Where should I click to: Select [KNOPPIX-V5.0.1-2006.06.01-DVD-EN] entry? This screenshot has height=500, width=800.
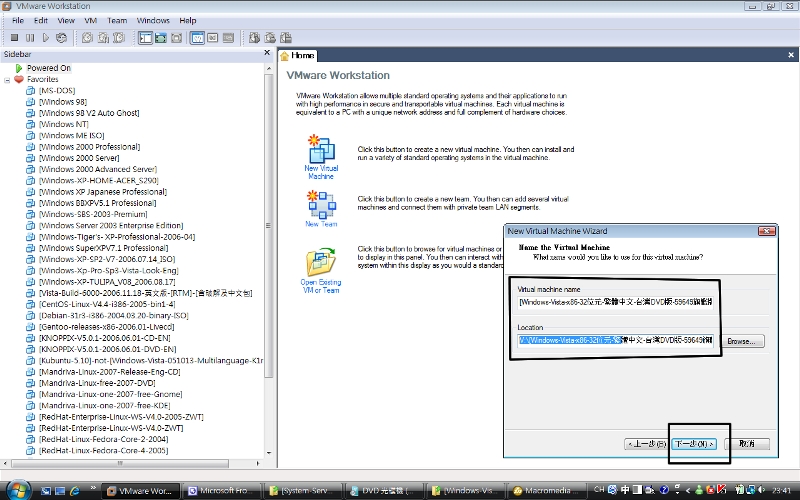107,349
